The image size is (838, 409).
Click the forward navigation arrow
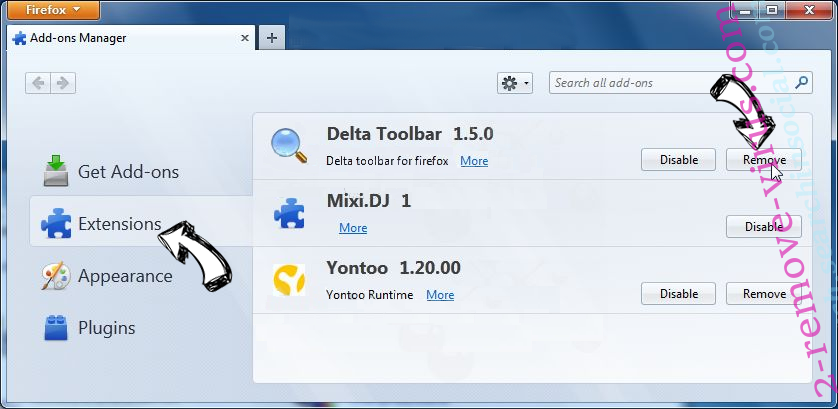[x=63, y=84]
